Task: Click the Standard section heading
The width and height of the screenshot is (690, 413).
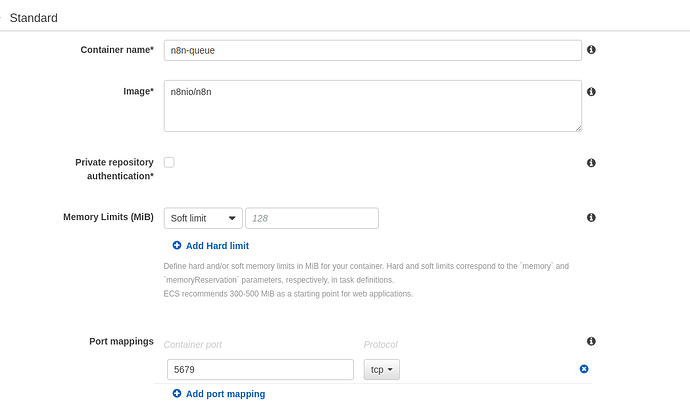Action: click(x=33, y=18)
